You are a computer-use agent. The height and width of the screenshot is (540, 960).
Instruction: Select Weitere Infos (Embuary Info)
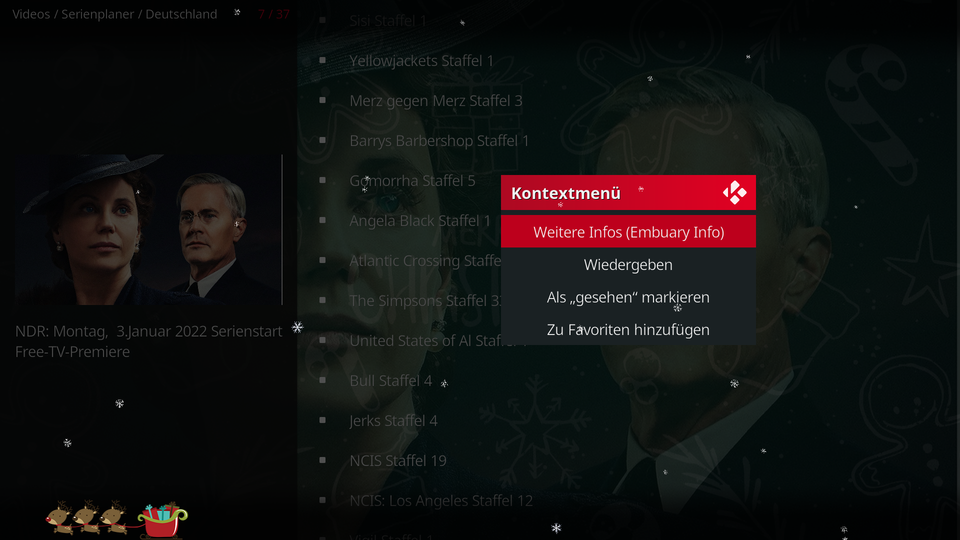(628, 232)
